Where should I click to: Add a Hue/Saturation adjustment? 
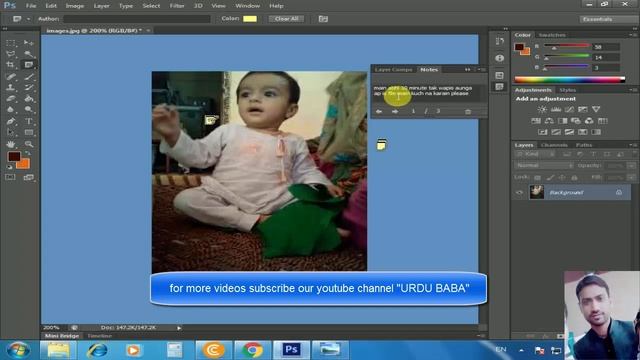(x=536, y=121)
